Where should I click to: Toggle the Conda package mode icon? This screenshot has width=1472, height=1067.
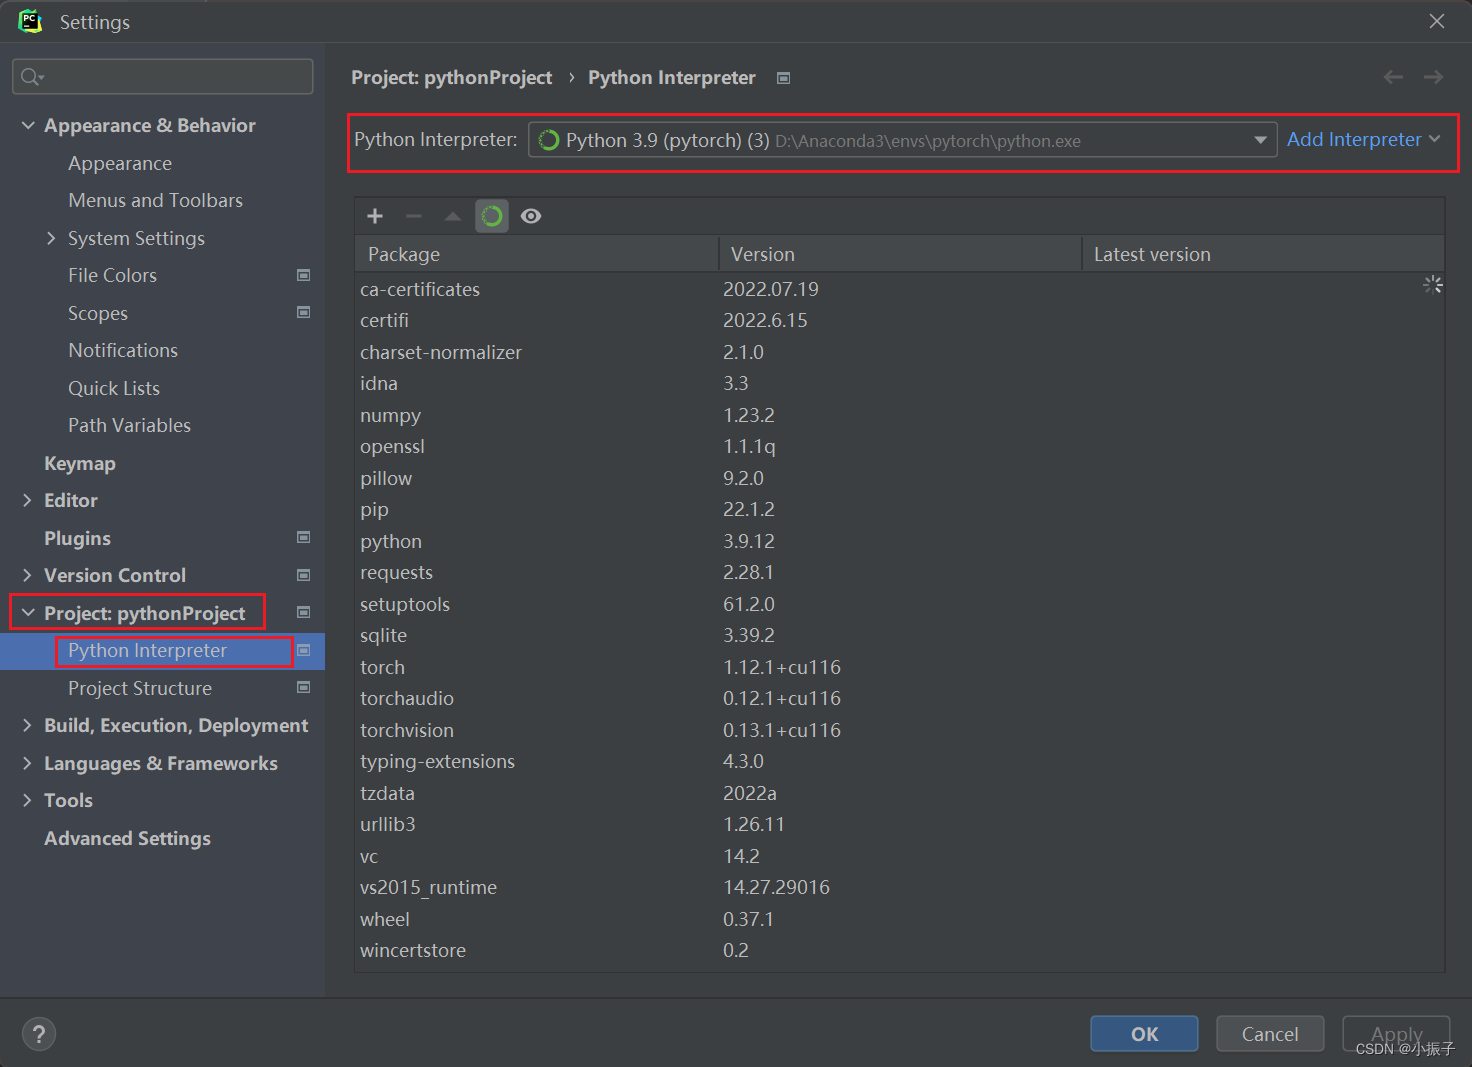click(491, 215)
